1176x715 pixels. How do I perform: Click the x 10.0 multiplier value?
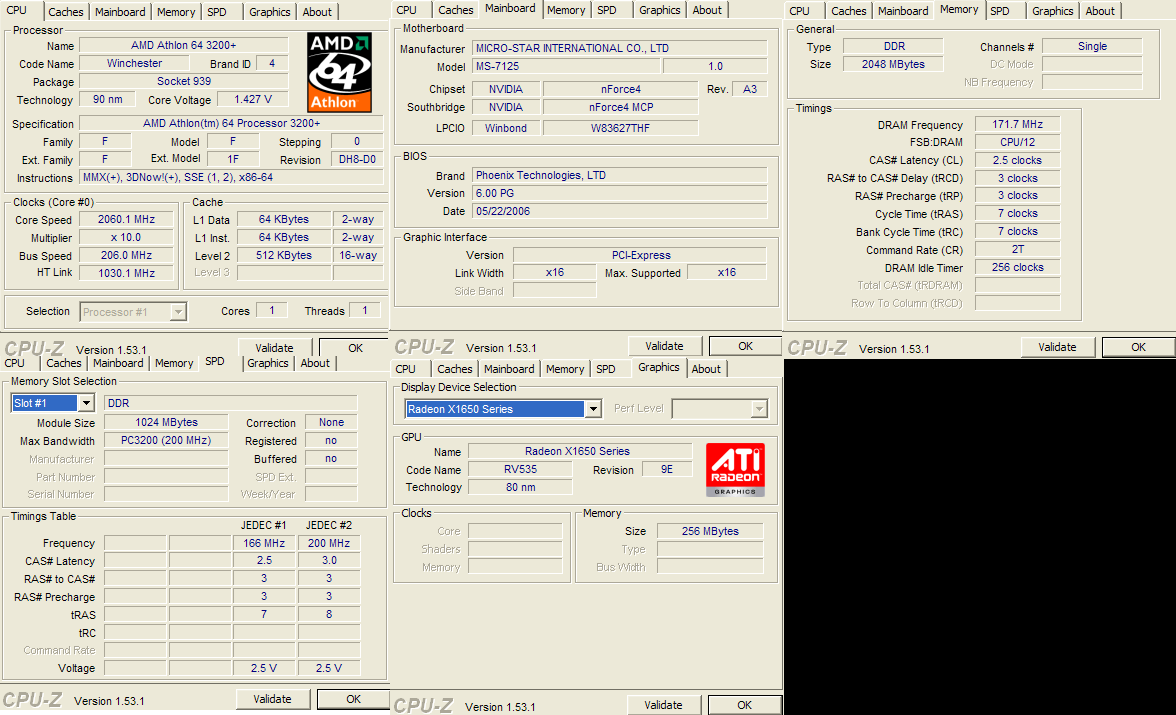point(126,238)
